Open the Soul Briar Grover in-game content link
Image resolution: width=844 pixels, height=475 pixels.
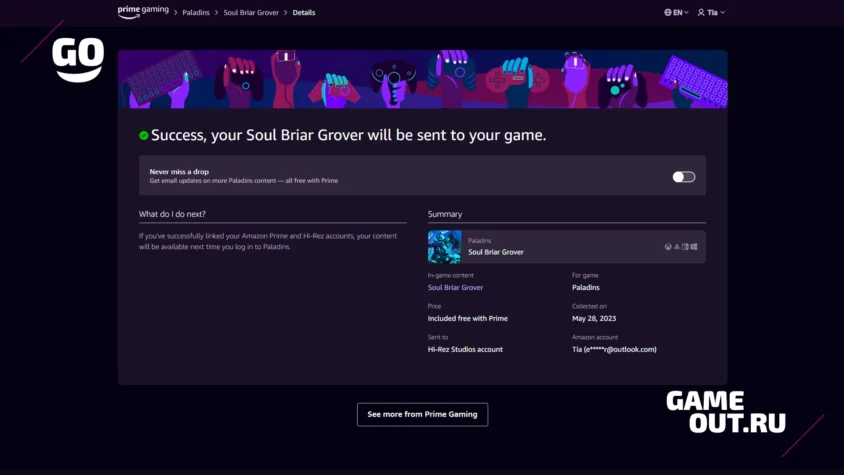click(455, 288)
